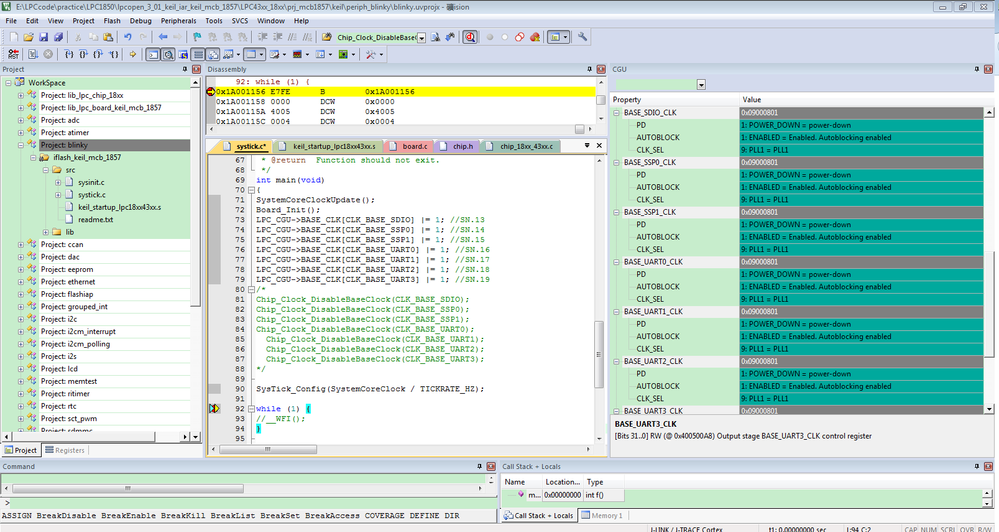
Task: Open the Configuration wrench icon
Action: tap(583, 37)
